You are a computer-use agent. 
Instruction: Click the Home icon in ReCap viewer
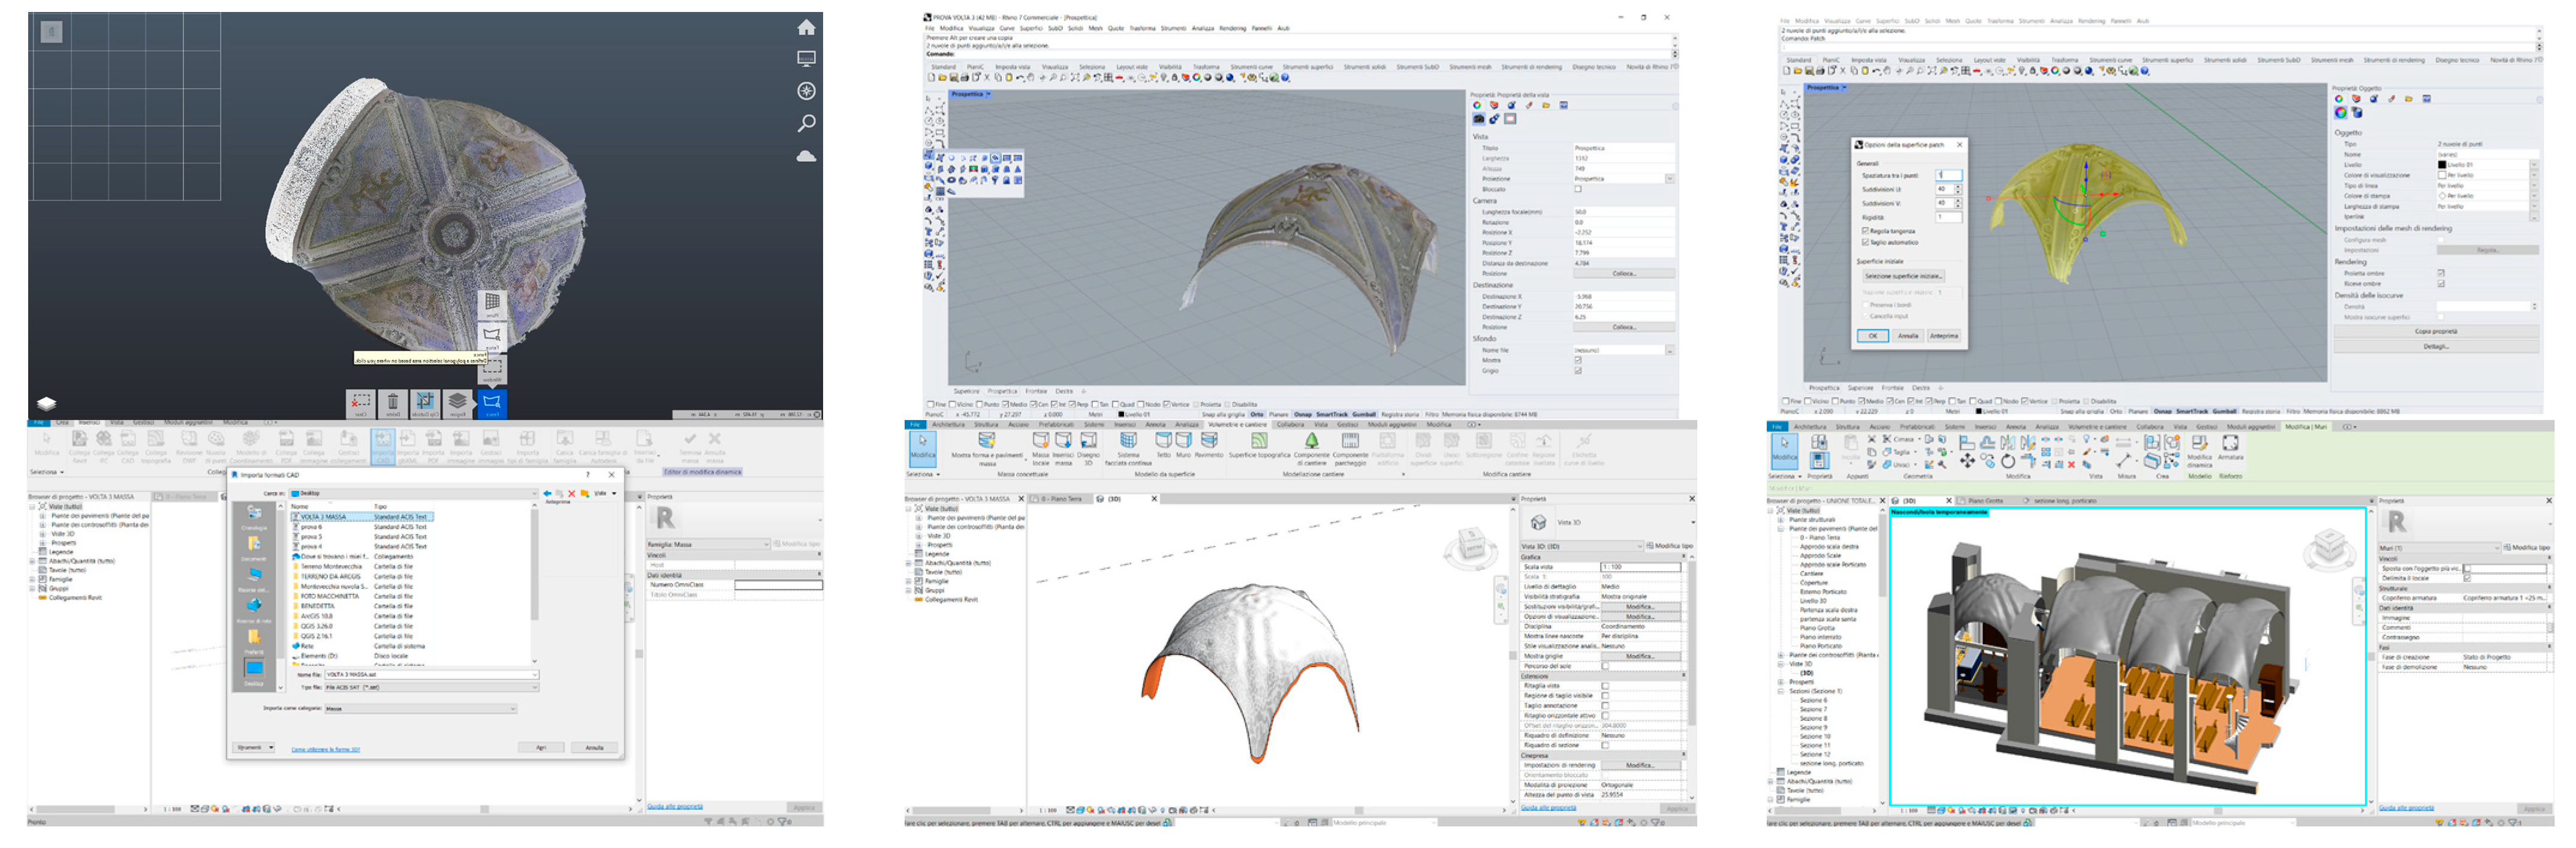pyautogui.click(x=806, y=28)
